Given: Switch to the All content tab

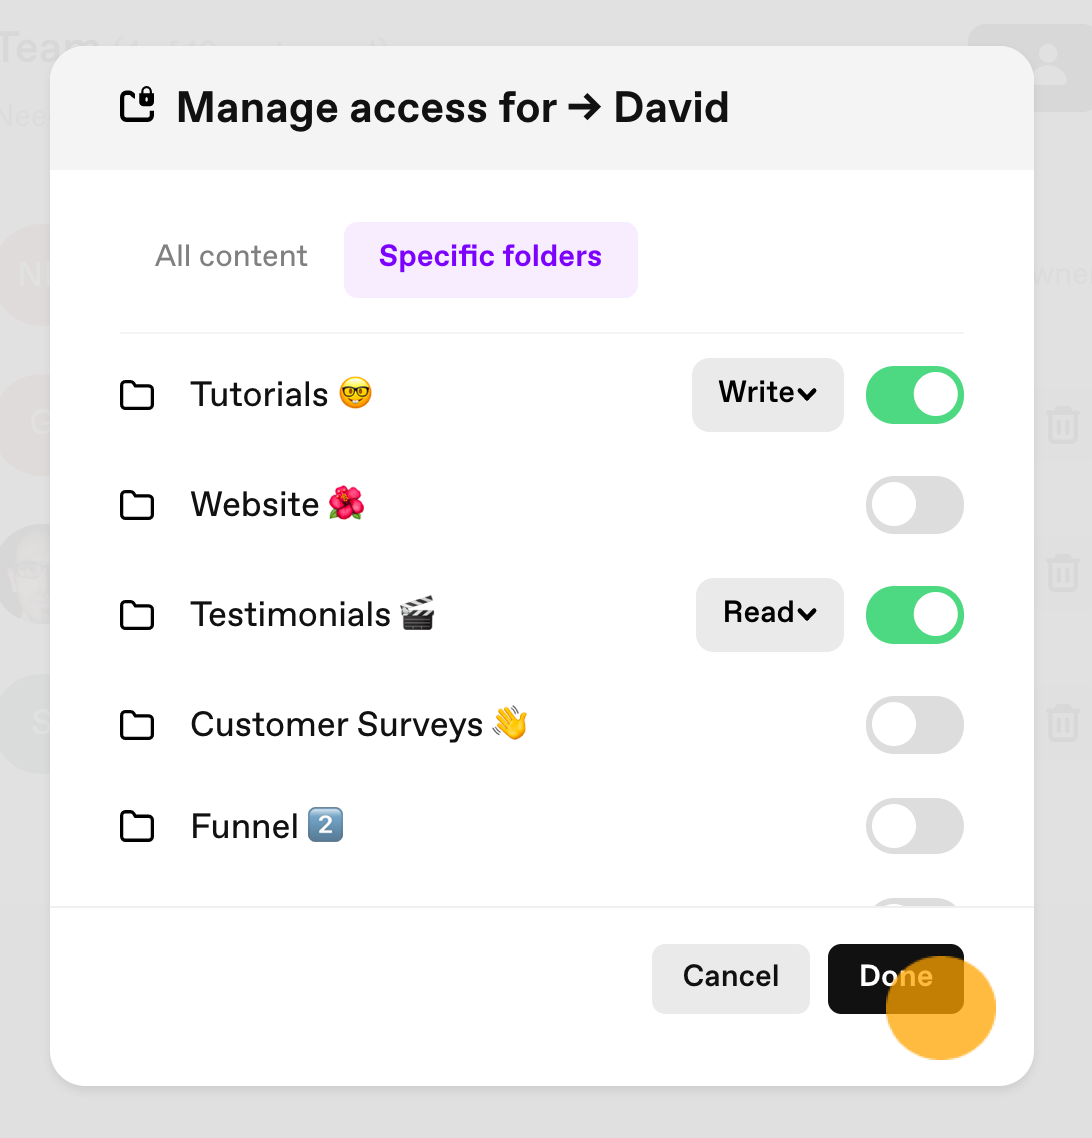Looking at the screenshot, I should coord(231,256).
